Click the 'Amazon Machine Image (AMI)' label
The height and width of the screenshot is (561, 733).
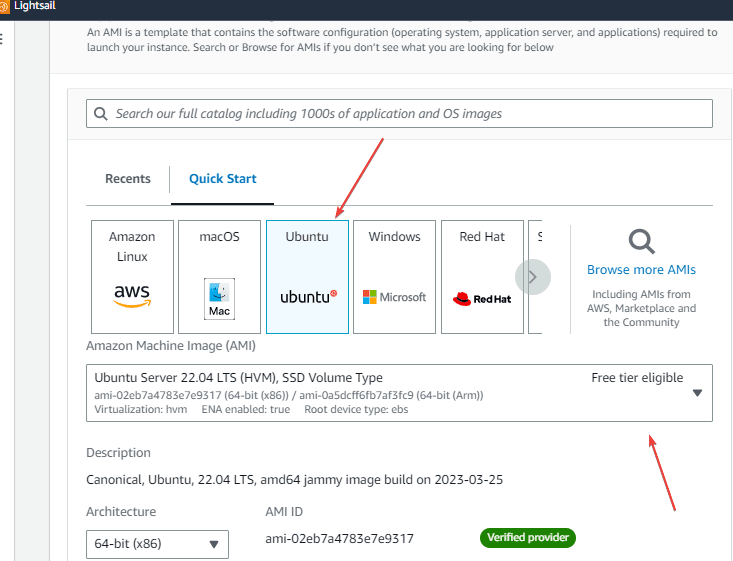tap(171, 346)
